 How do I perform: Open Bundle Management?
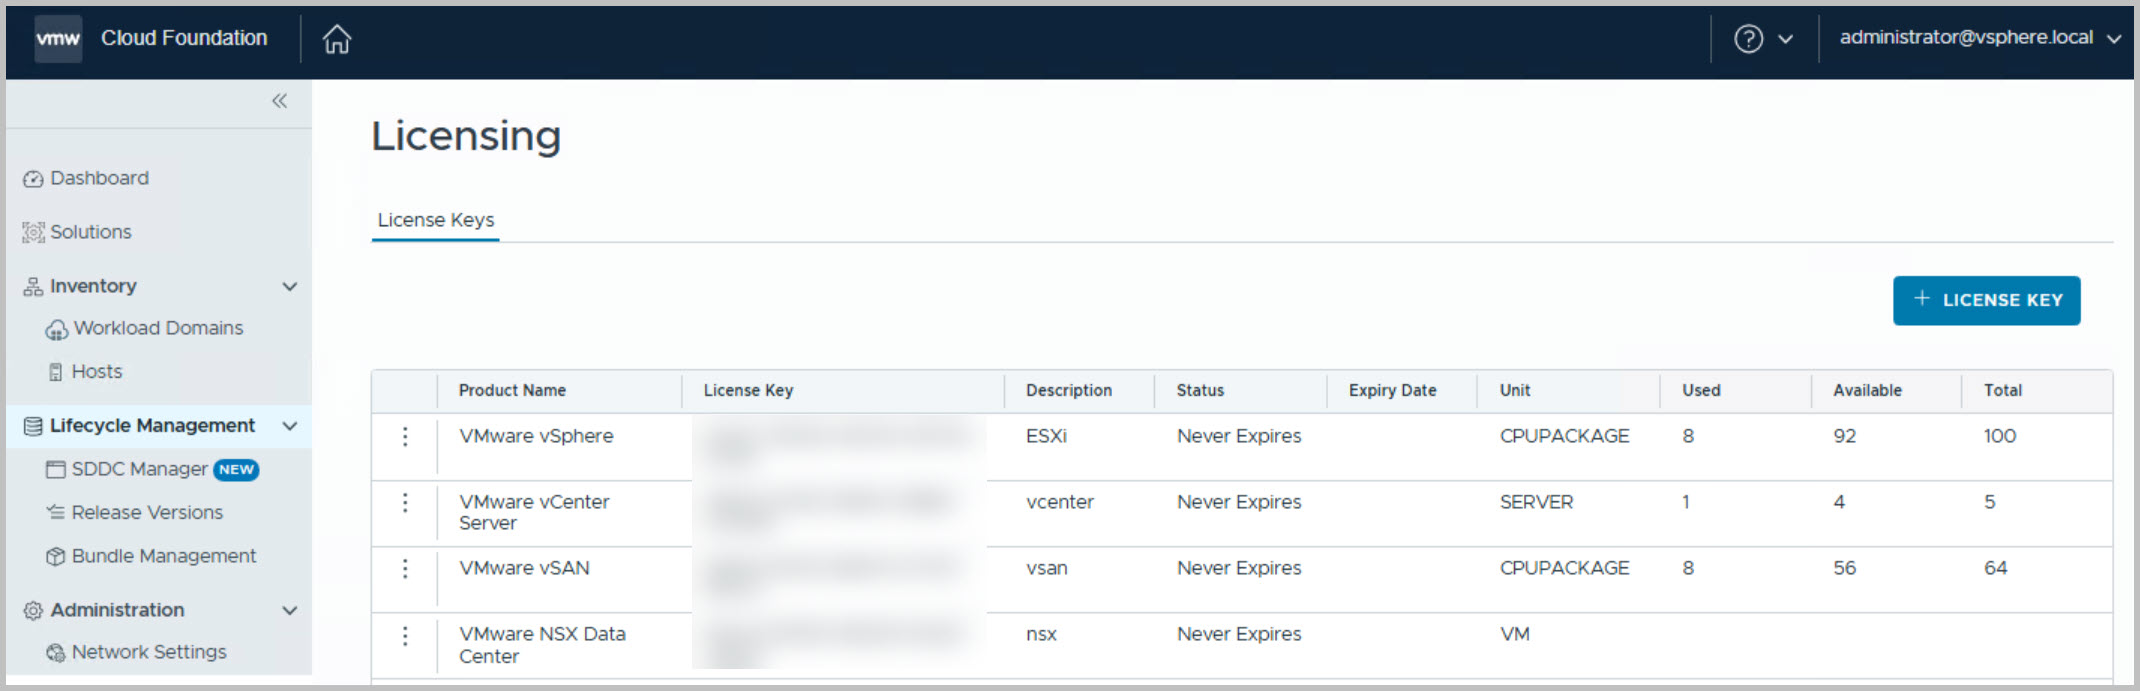(x=164, y=556)
